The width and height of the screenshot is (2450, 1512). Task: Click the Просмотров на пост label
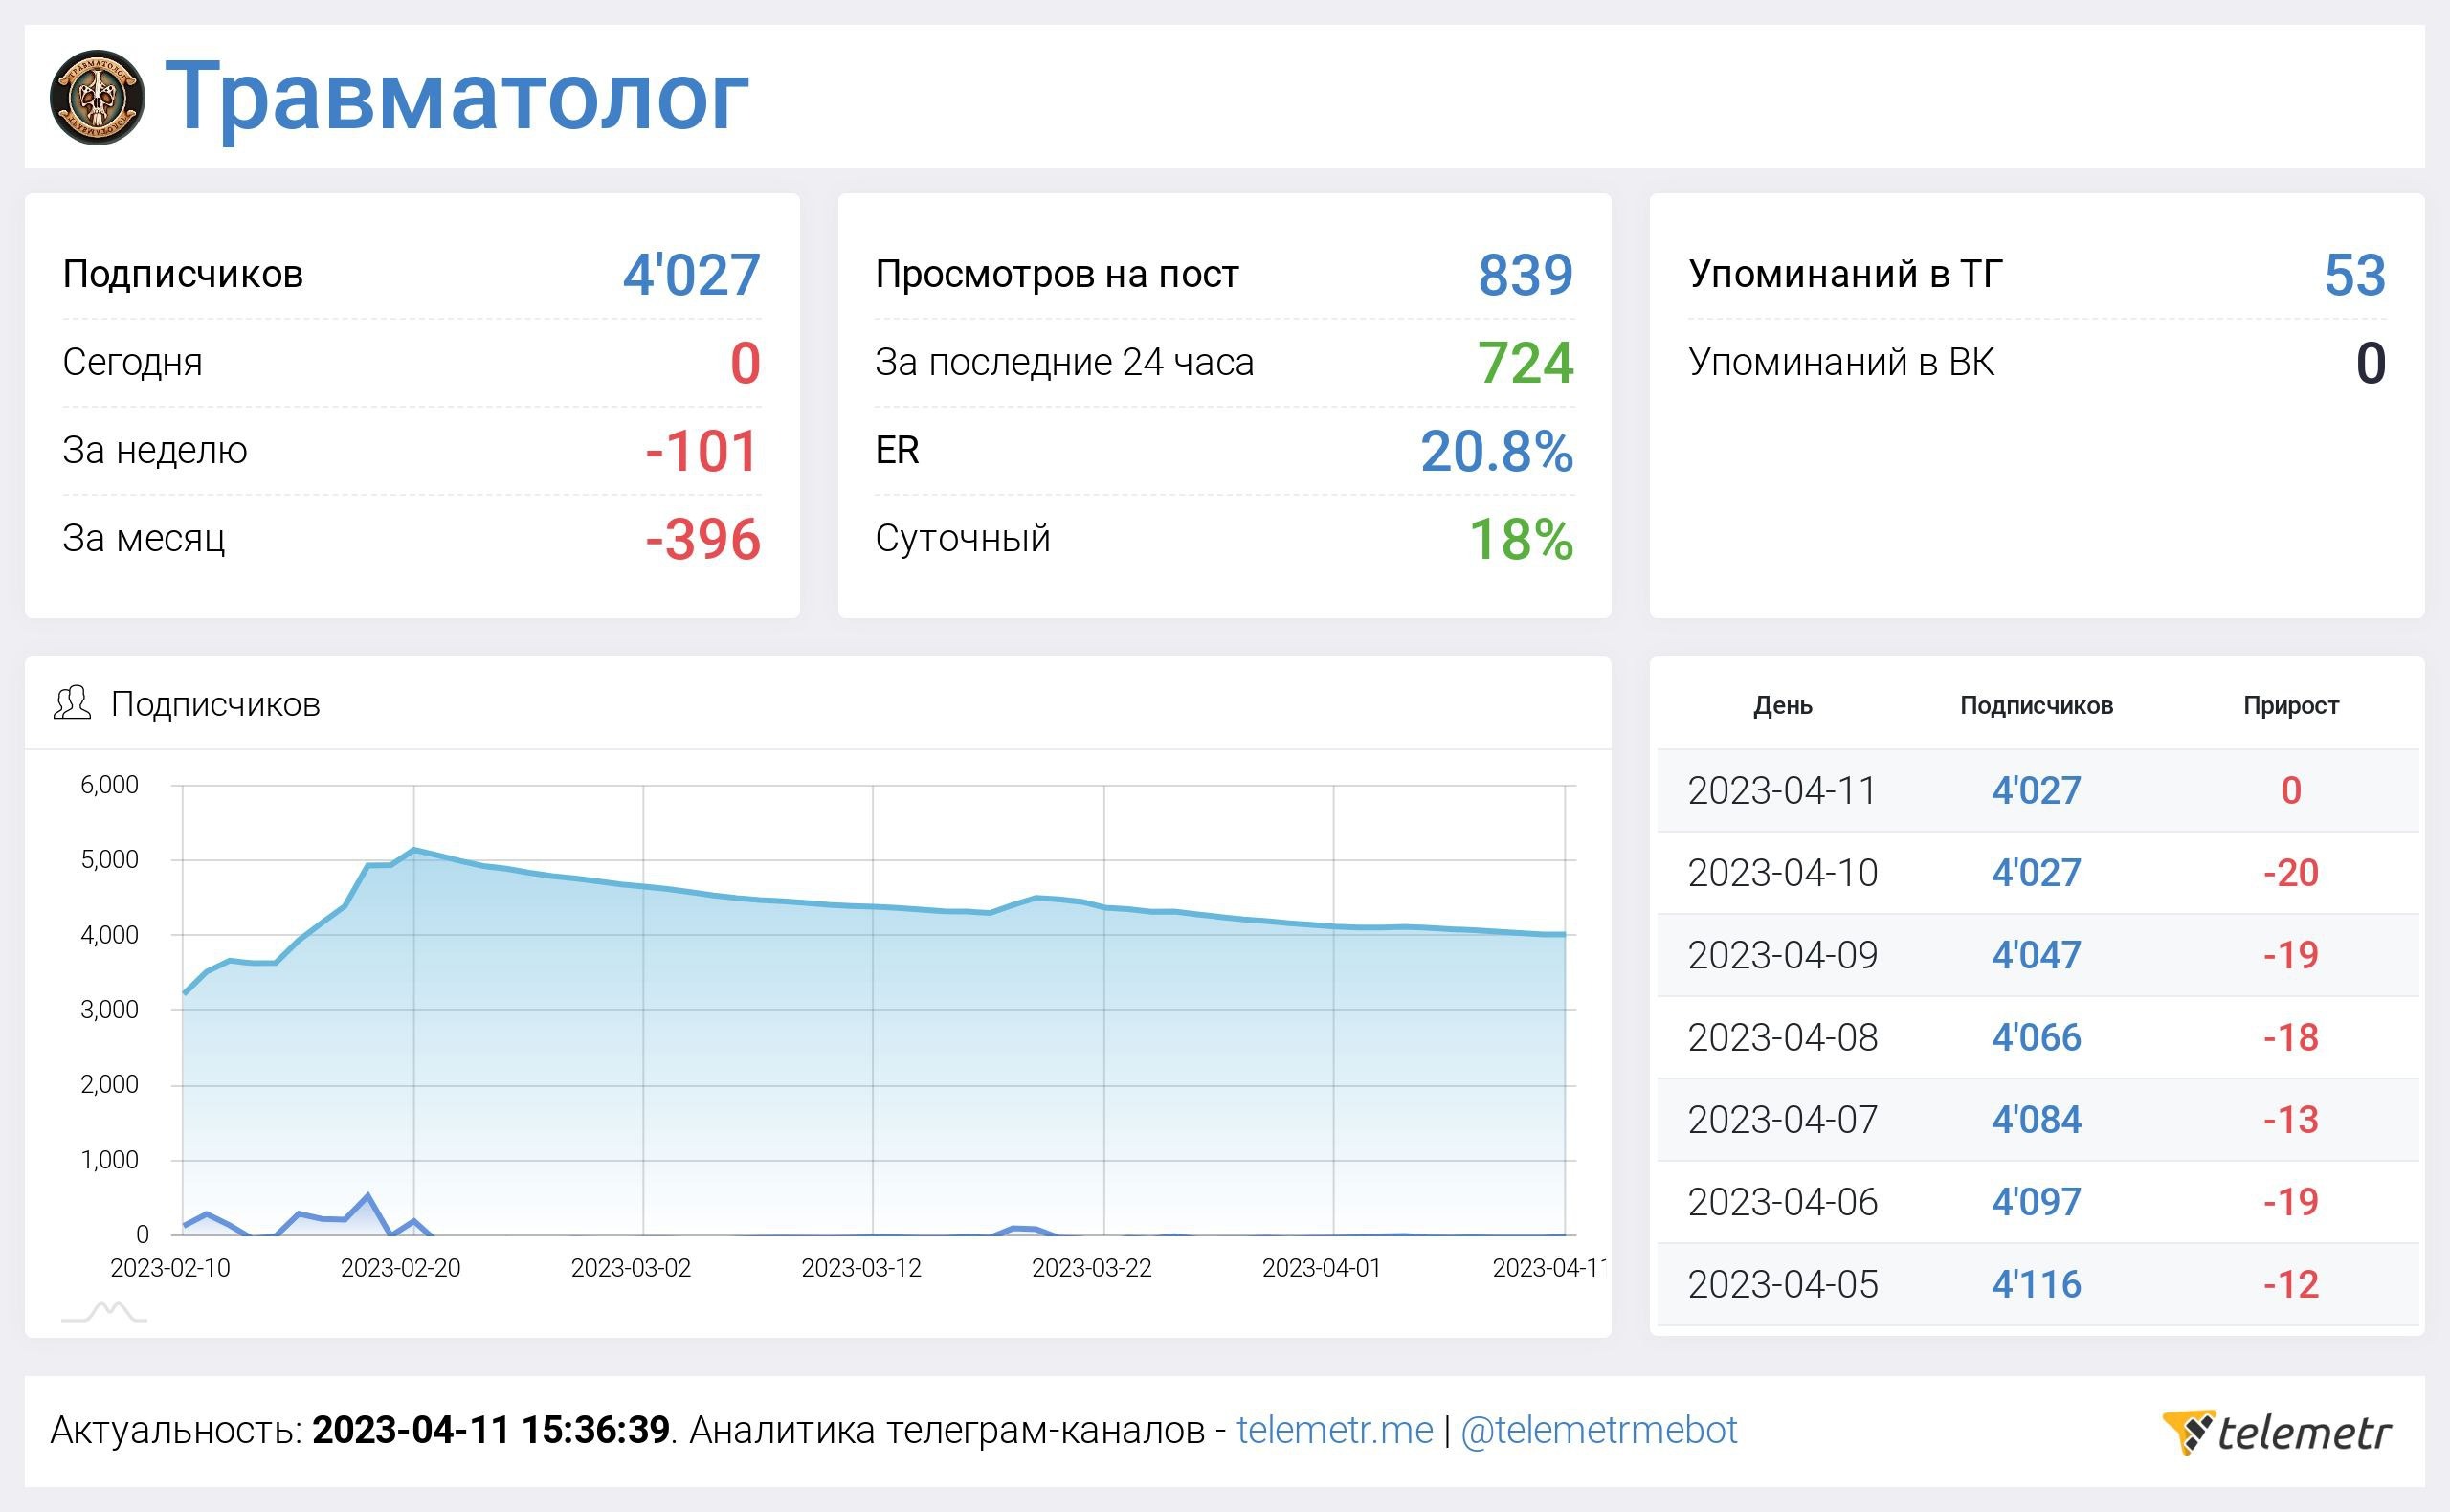1057,273
